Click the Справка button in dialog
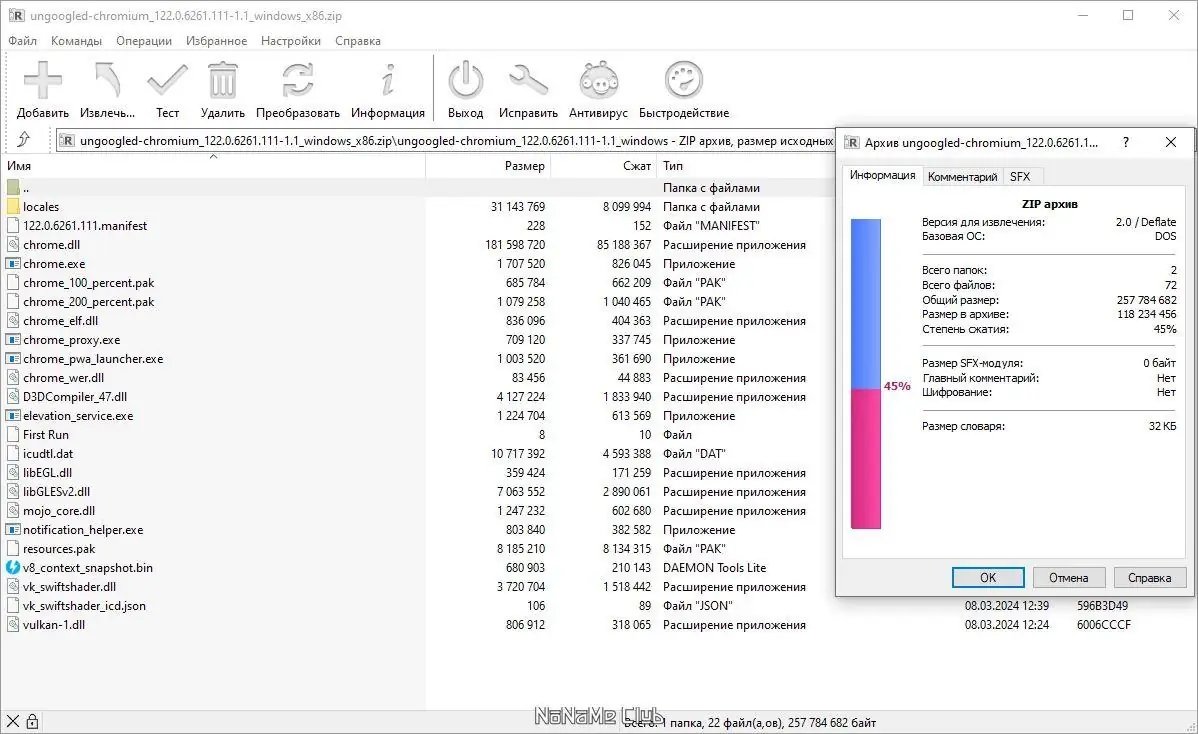The height and width of the screenshot is (734, 1198). 1149,577
